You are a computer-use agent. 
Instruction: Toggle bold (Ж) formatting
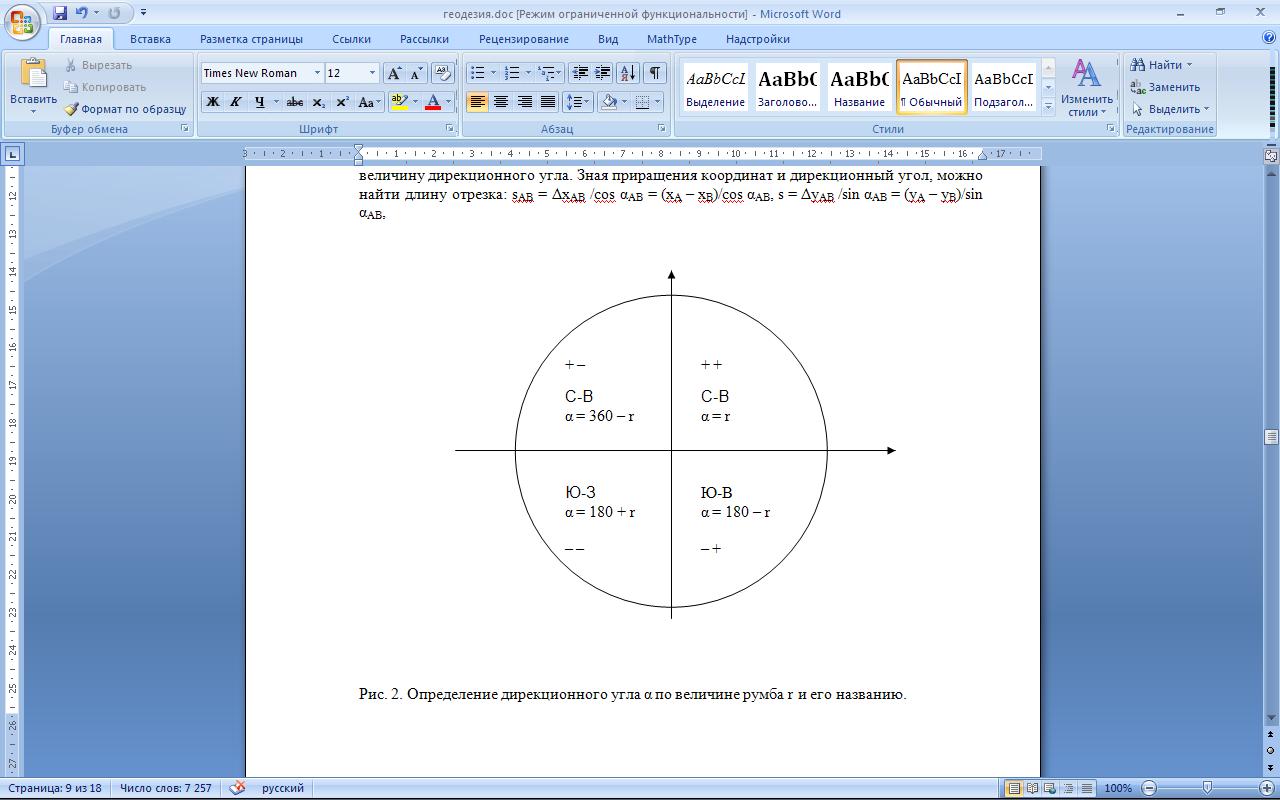[212, 102]
